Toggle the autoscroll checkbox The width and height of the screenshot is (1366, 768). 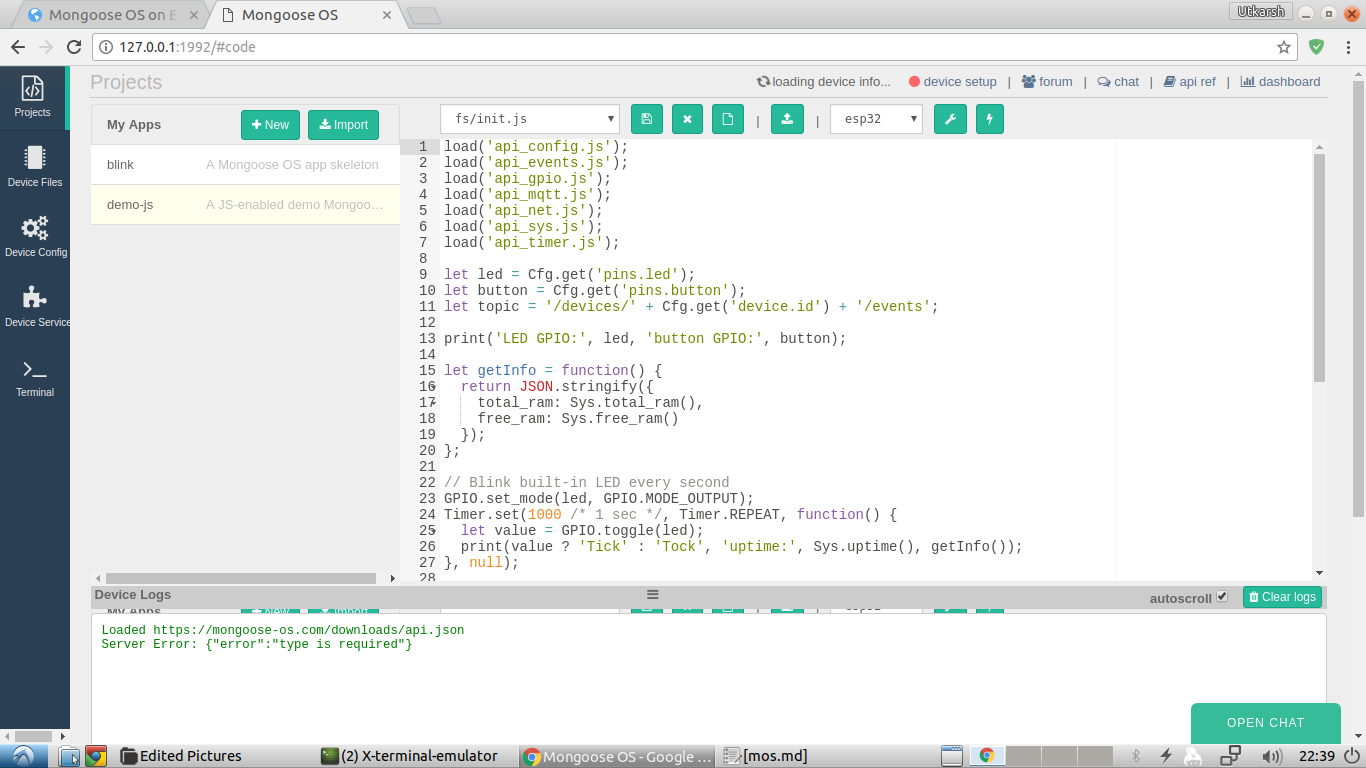click(1222, 597)
